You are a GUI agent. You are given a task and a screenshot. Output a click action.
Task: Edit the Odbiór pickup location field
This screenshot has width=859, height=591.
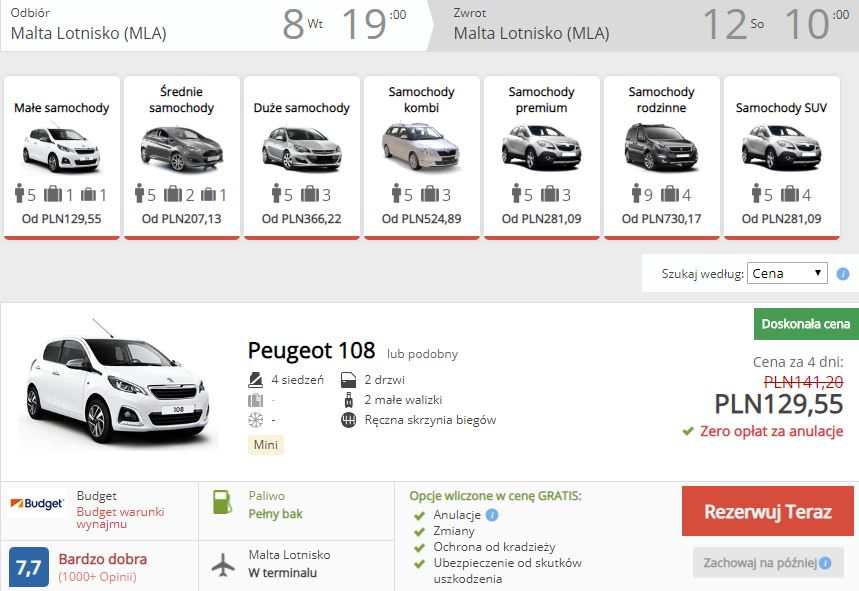click(89, 33)
